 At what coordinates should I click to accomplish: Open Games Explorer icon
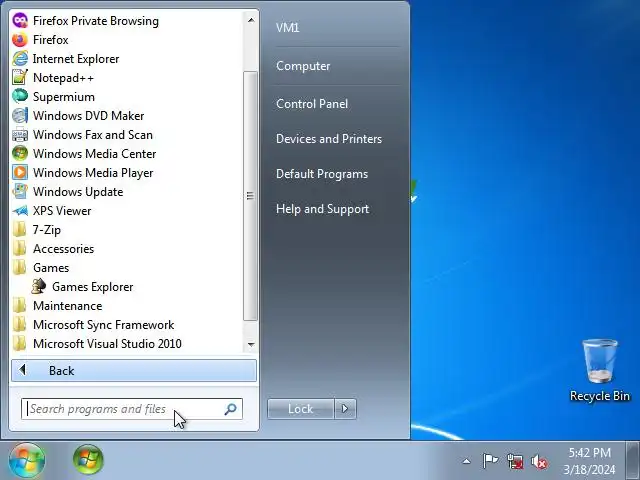tap(39, 287)
